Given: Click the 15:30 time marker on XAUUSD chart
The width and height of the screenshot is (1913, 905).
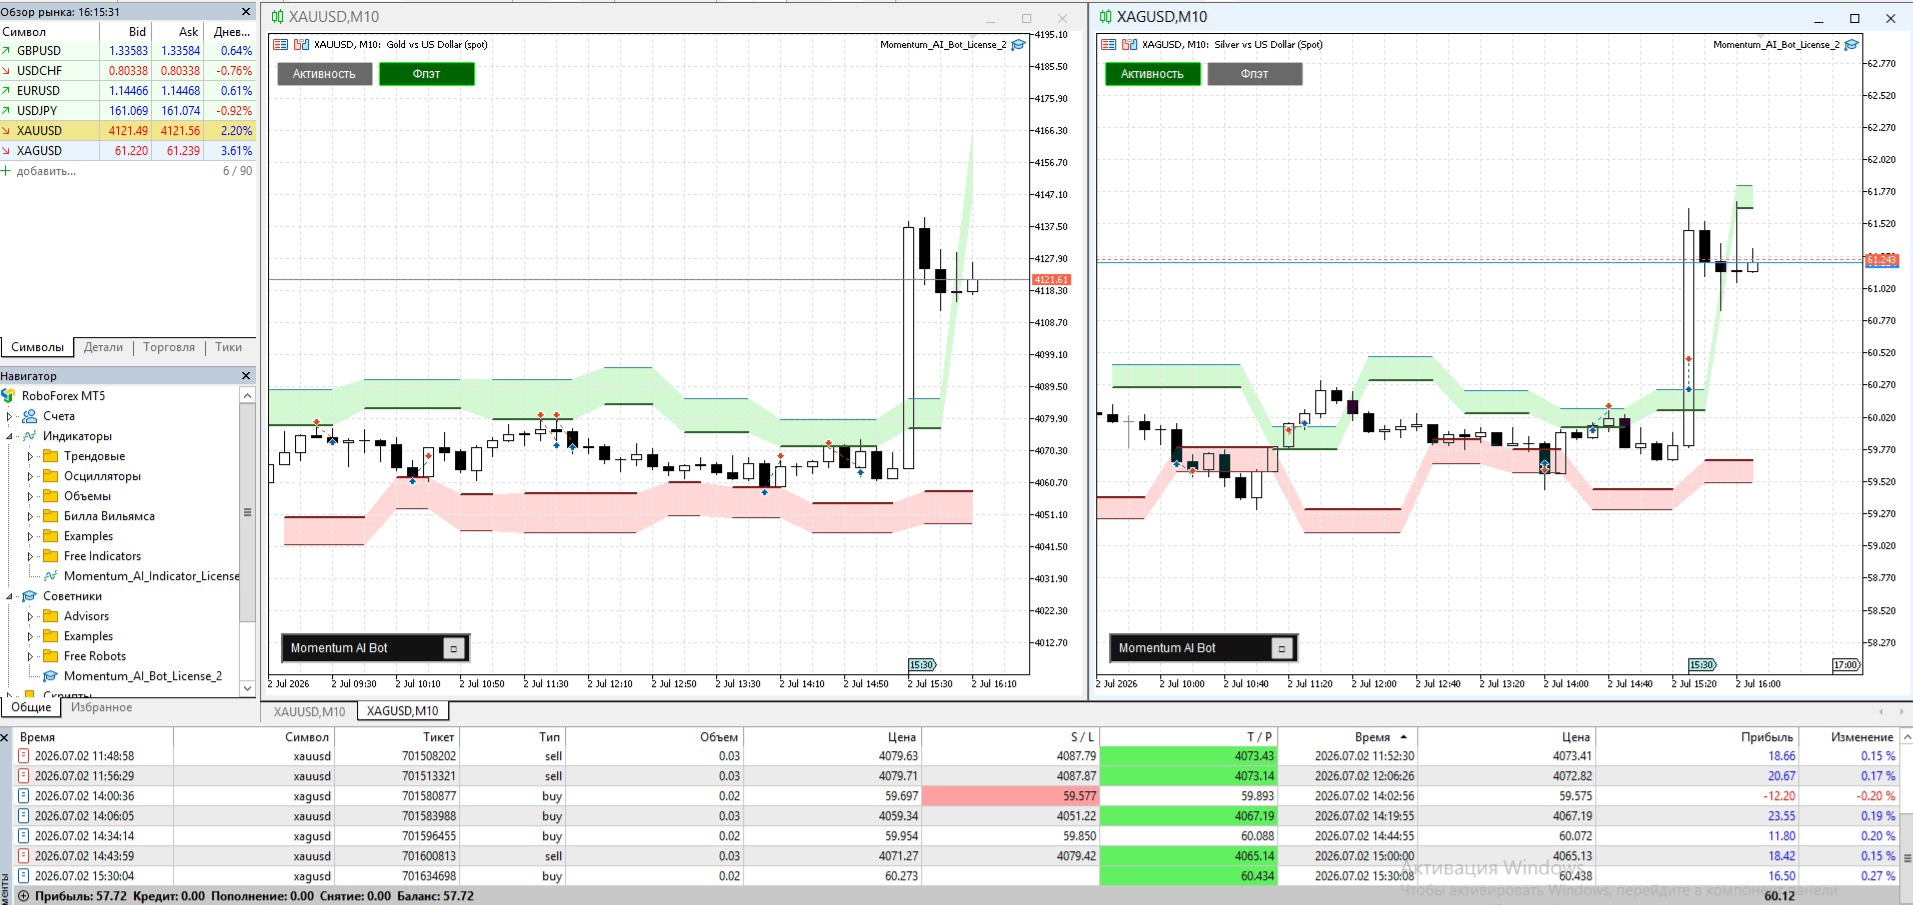Looking at the screenshot, I should click(921, 665).
